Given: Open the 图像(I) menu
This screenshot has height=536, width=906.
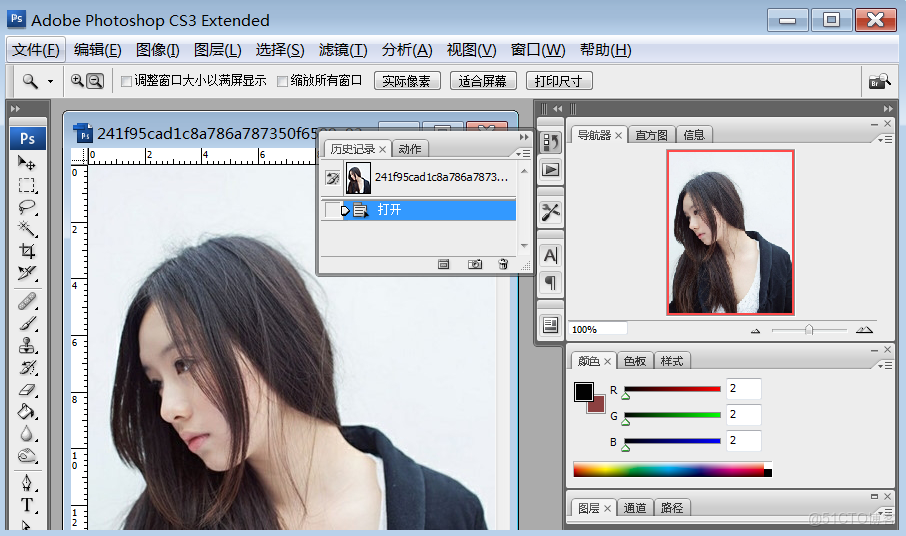Looking at the screenshot, I should [x=158, y=50].
